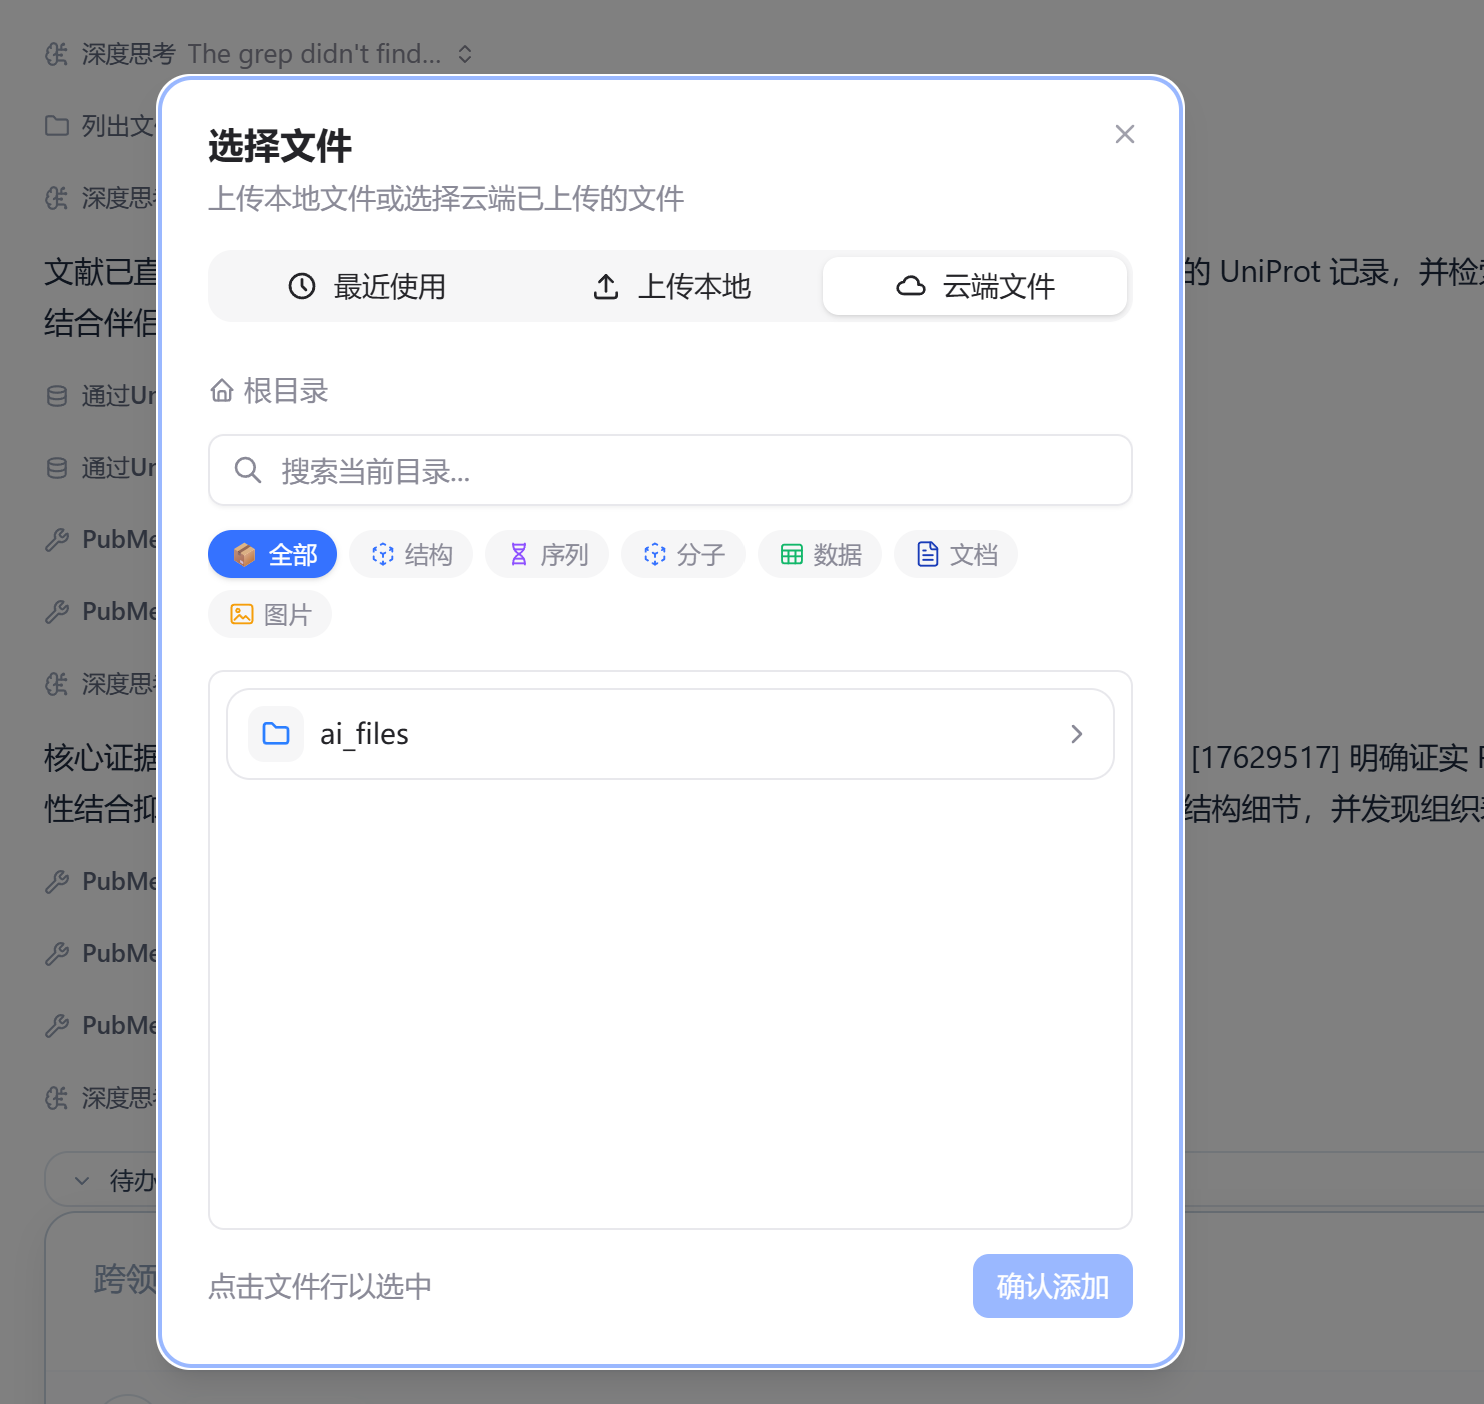Click the clock icon in 最近使用
1484x1404 pixels.
tap(302, 286)
